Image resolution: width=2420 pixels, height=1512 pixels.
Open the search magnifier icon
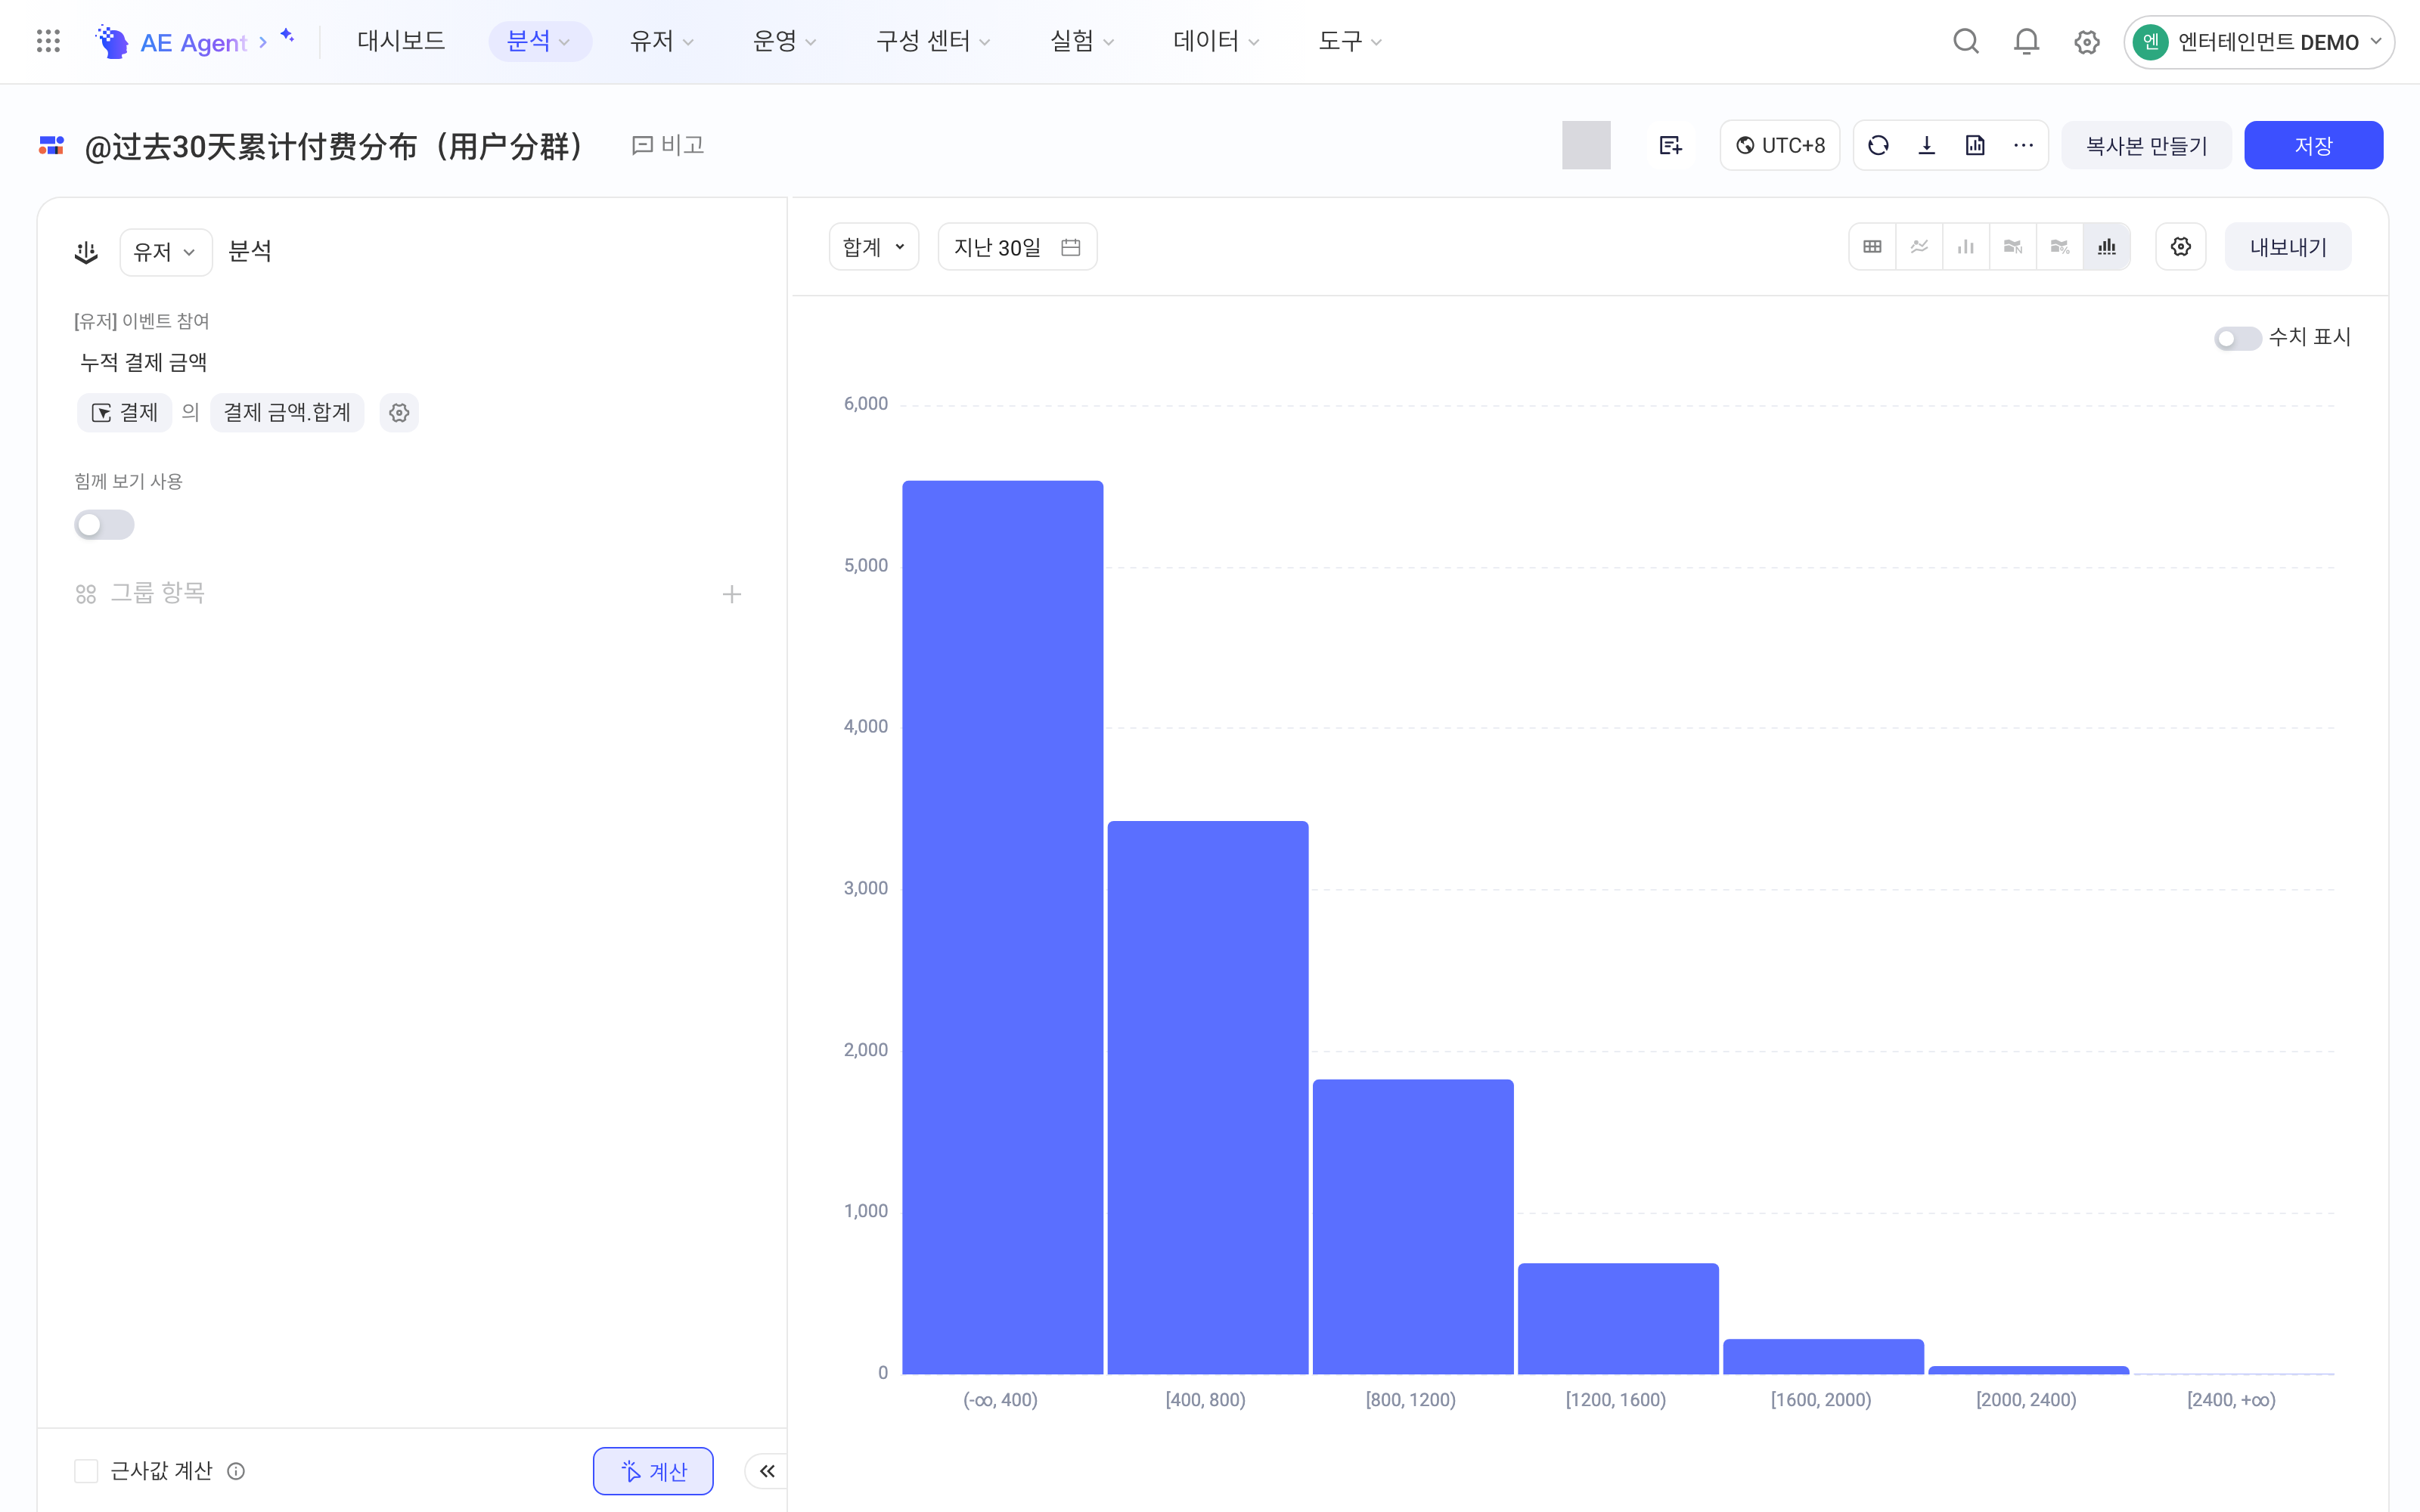coord(1965,41)
